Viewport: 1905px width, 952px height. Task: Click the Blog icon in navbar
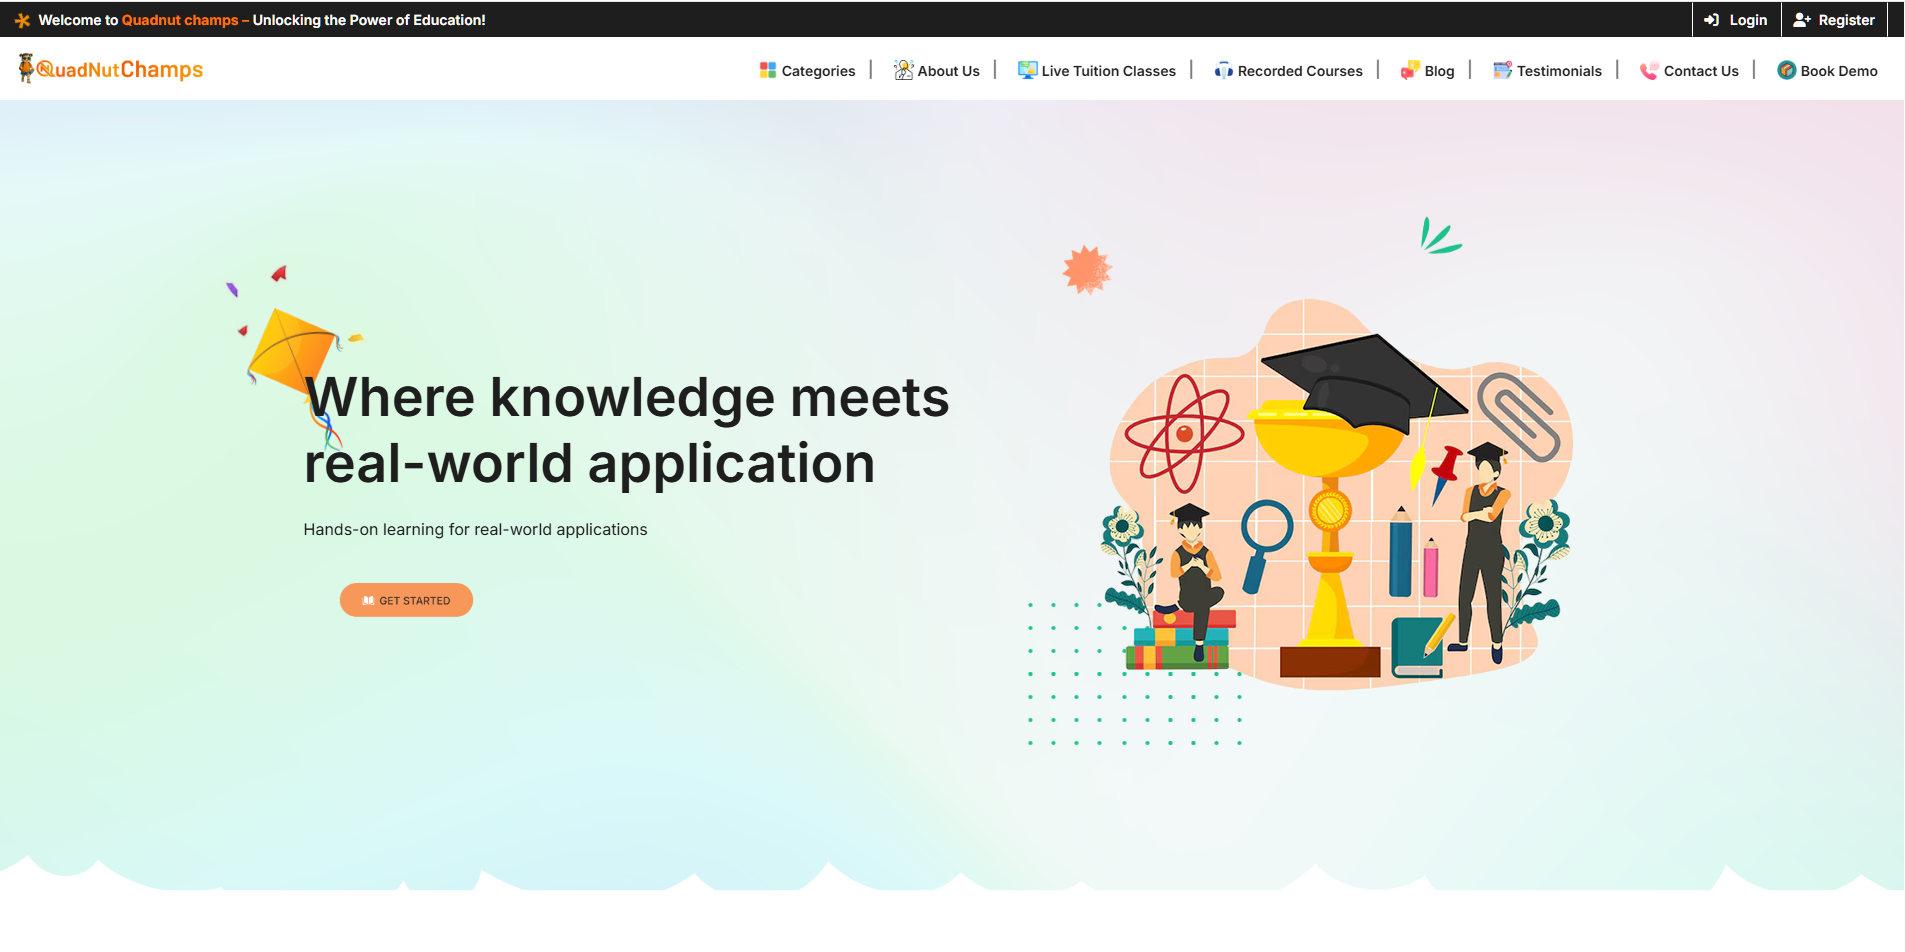pos(1410,70)
